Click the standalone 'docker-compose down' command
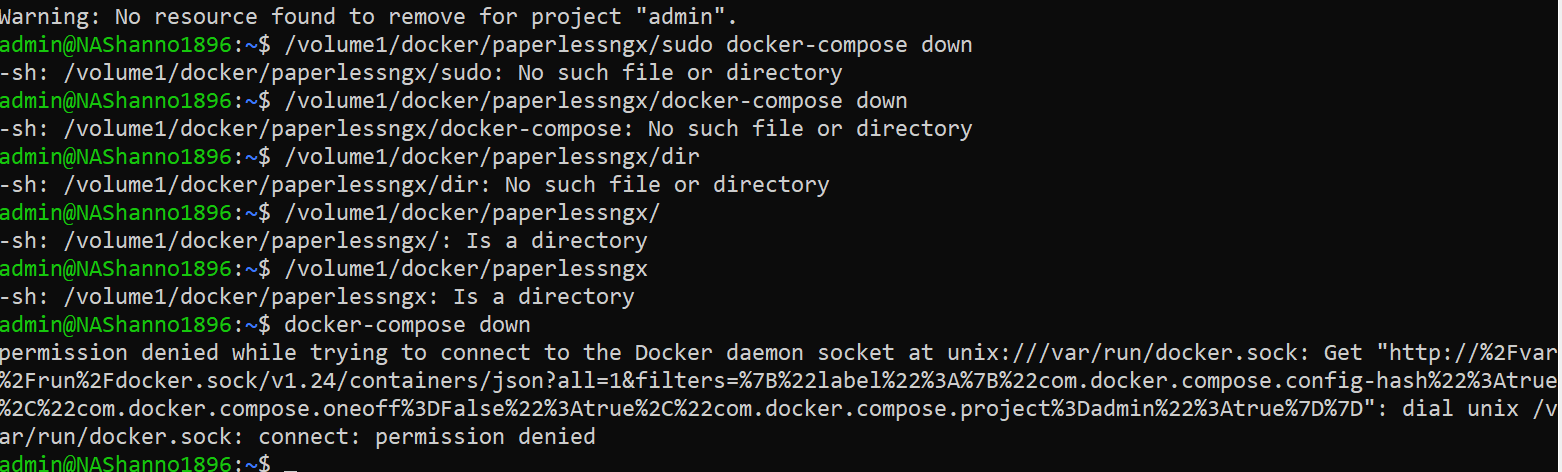This screenshot has height=472, width=1562. (x=407, y=325)
